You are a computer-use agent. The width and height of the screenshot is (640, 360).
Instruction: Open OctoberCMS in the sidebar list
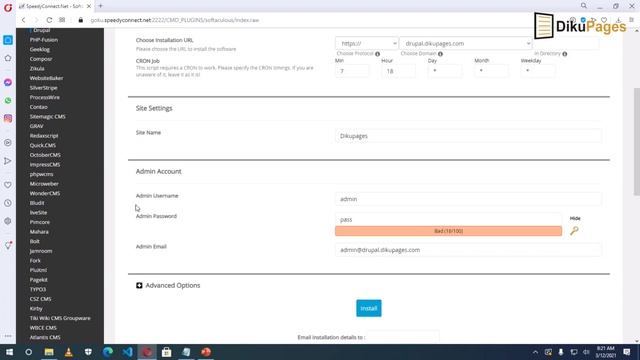click(45, 155)
